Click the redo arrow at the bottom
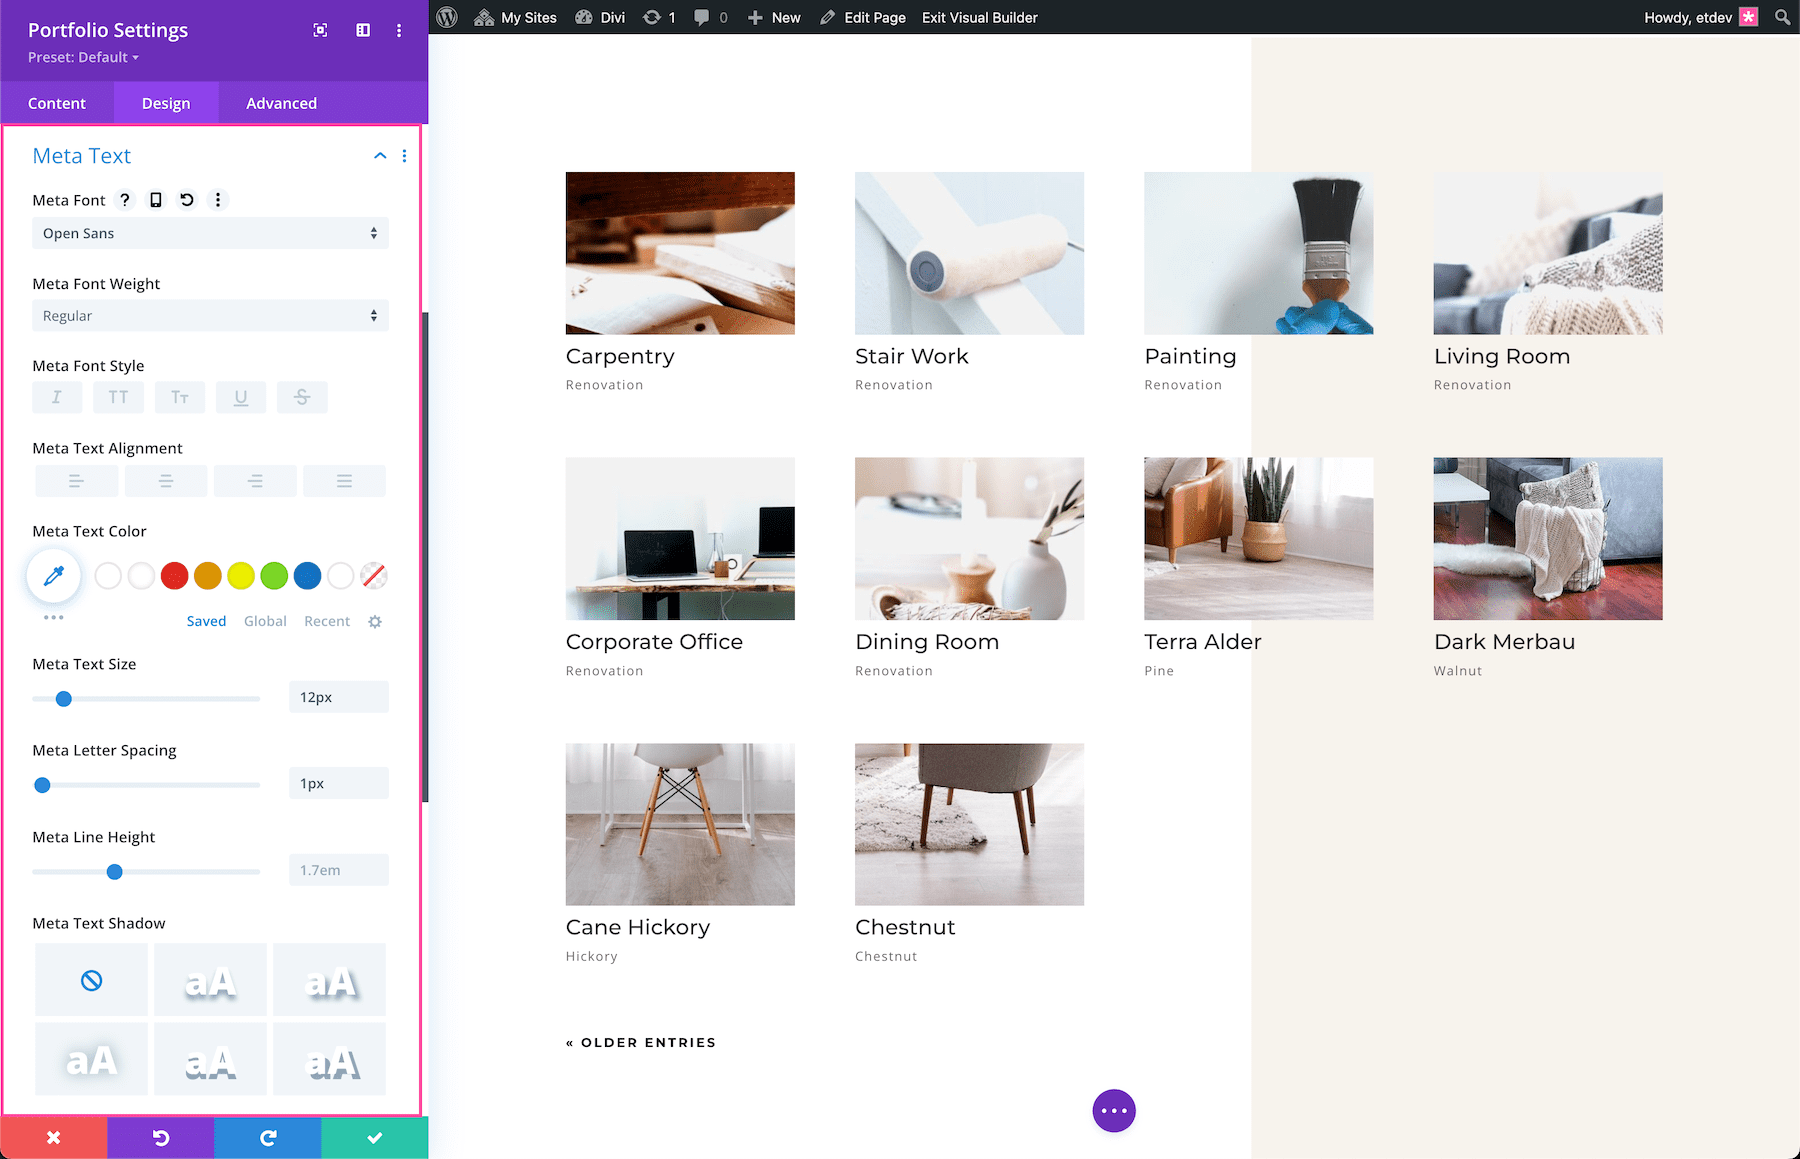 pyautogui.click(x=267, y=1137)
